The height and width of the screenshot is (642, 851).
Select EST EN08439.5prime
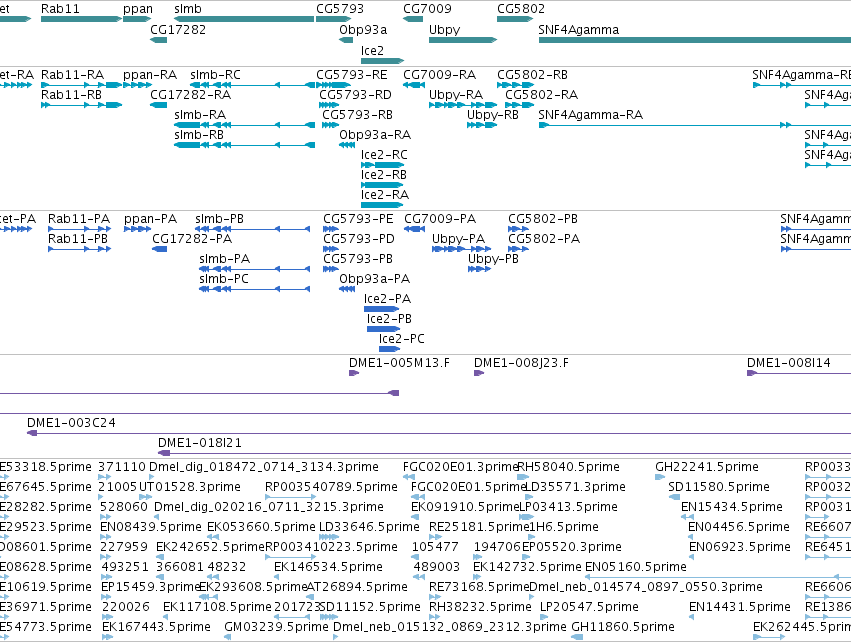click(x=151, y=527)
